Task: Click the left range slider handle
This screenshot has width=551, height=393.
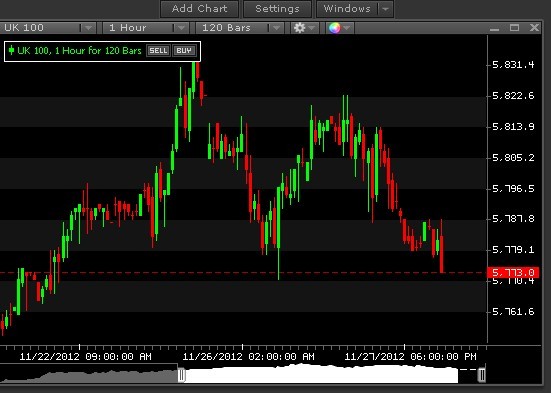Action: click(x=181, y=375)
